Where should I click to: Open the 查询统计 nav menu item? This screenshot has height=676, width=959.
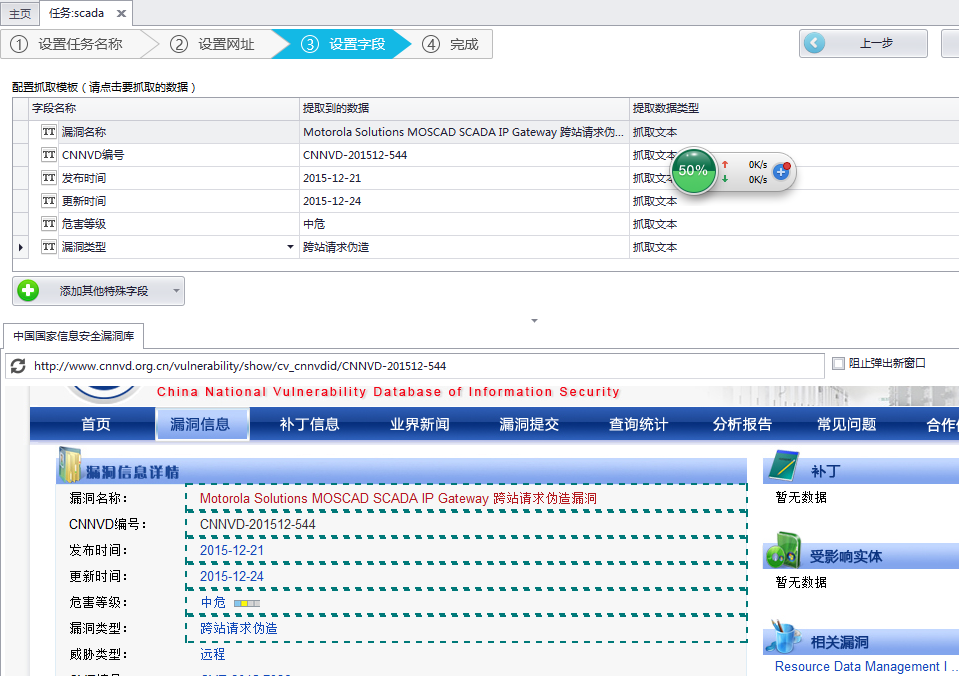tap(638, 424)
